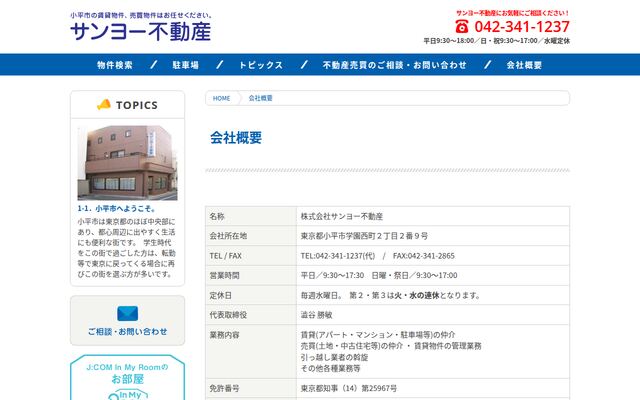The height and width of the screenshot is (400, 640).
Task: Click the blue envelope mail icon
Action: click(x=127, y=313)
